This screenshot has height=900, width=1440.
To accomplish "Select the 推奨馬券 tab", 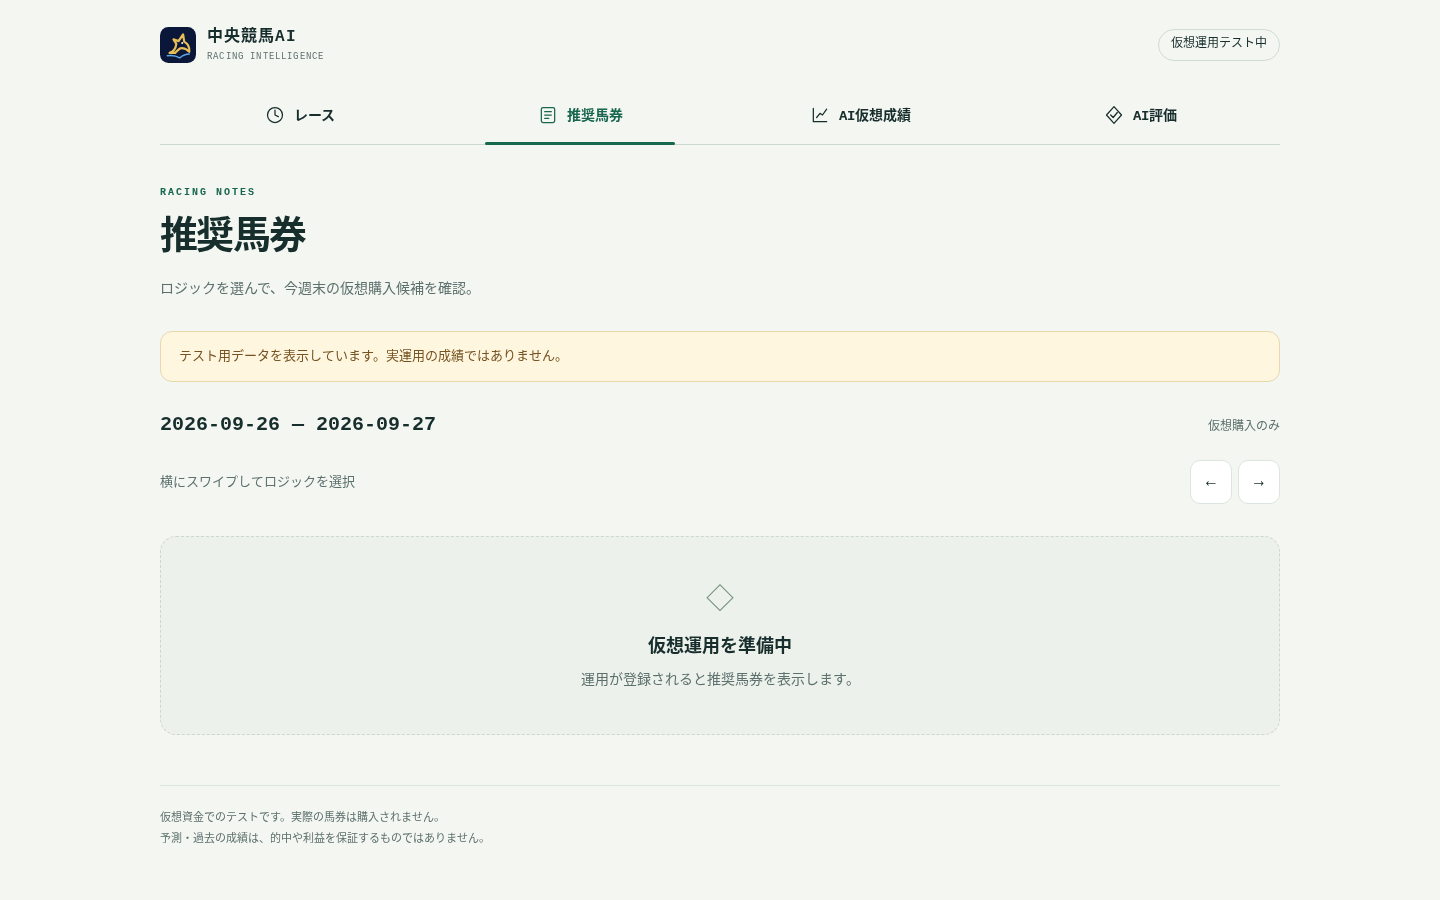I will (580, 115).
